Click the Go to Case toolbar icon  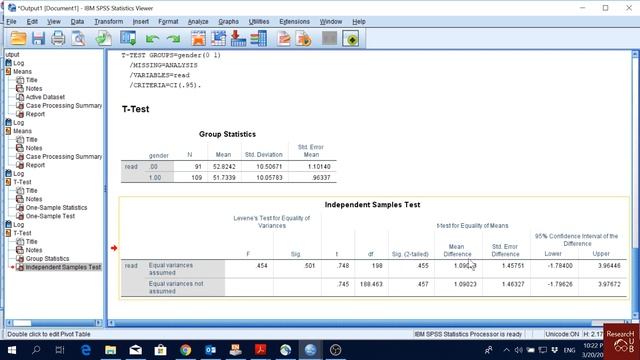click(218, 39)
